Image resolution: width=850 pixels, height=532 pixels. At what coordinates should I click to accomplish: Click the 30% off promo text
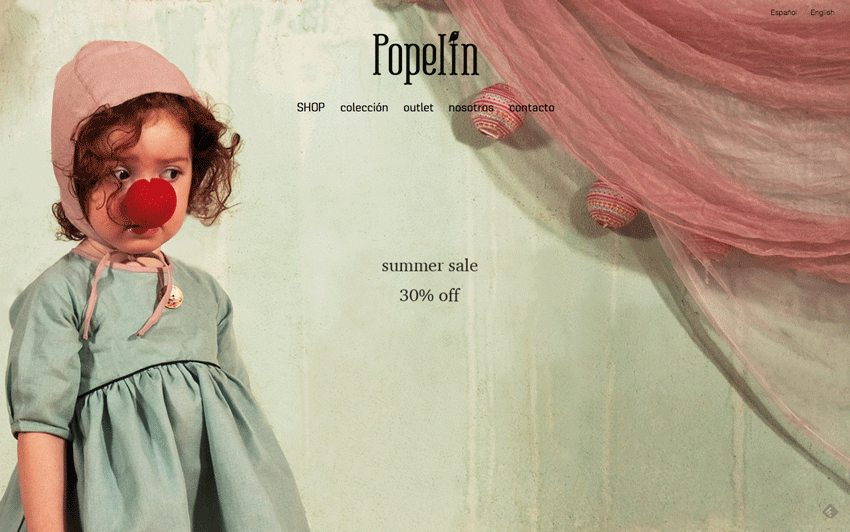430,295
